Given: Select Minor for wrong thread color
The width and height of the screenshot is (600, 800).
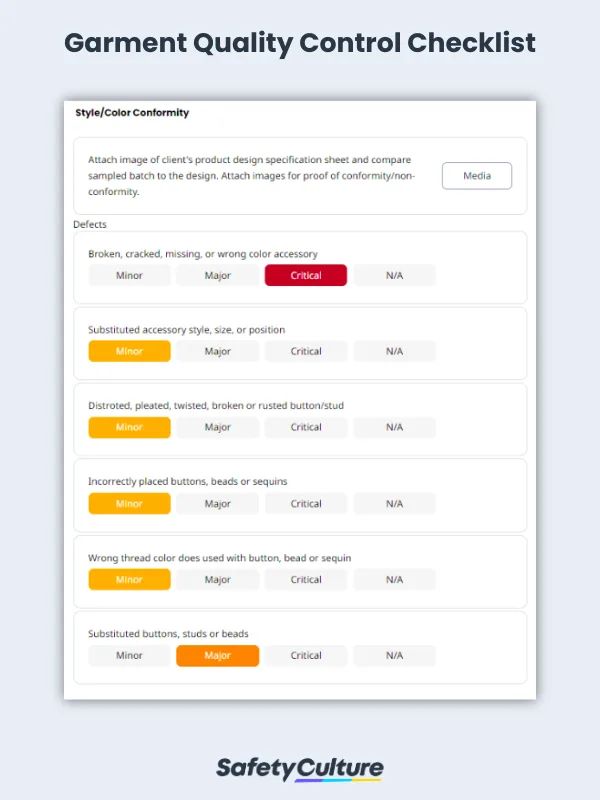Looking at the screenshot, I should pyautogui.click(x=129, y=580).
